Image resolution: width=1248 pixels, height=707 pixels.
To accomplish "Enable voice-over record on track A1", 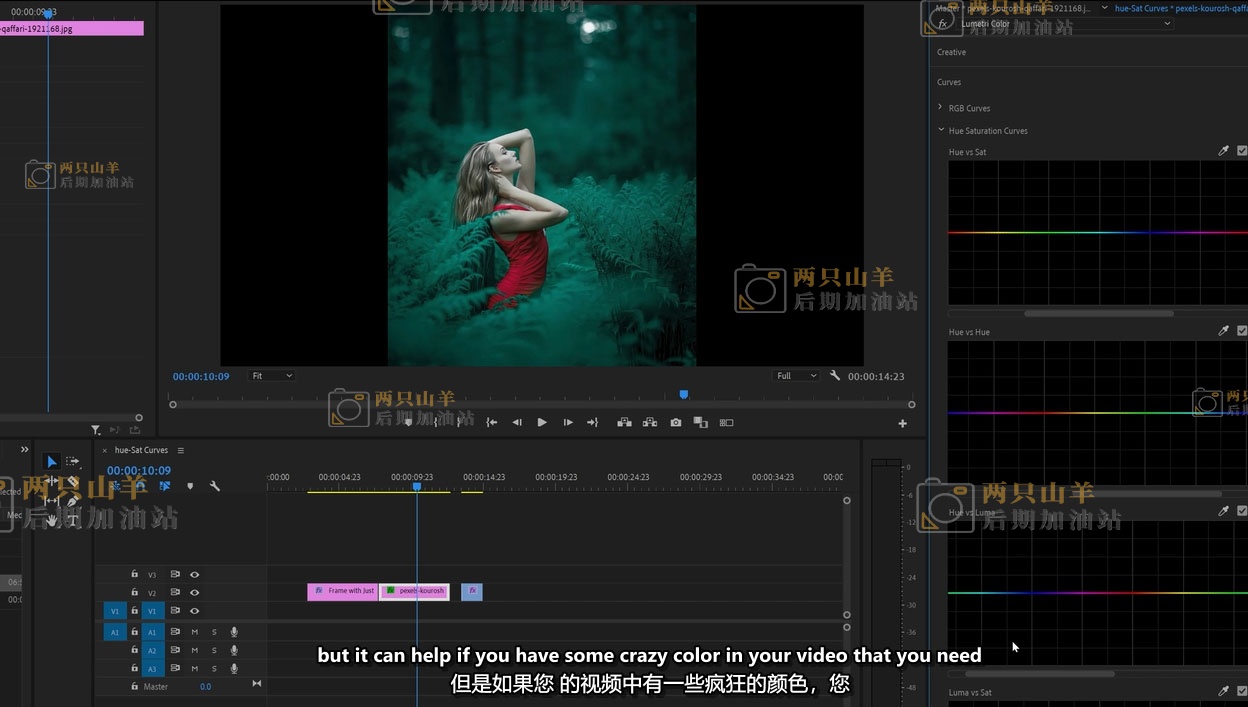I will coord(234,632).
